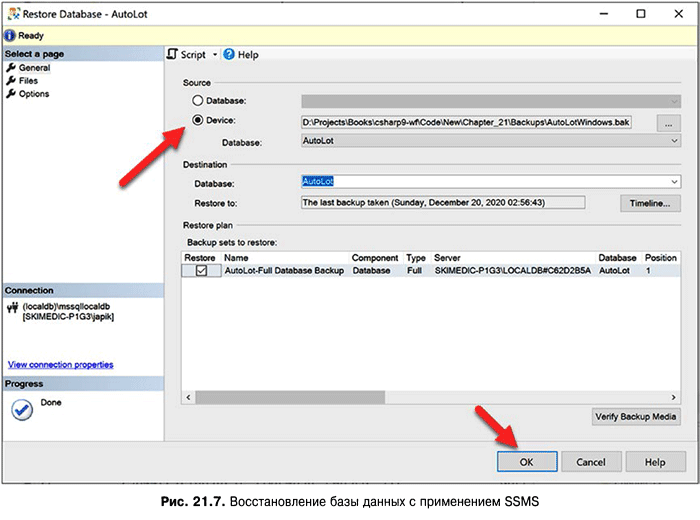Screen dimensions: 700x520
Task: Click the Type column header
Action: point(416,258)
